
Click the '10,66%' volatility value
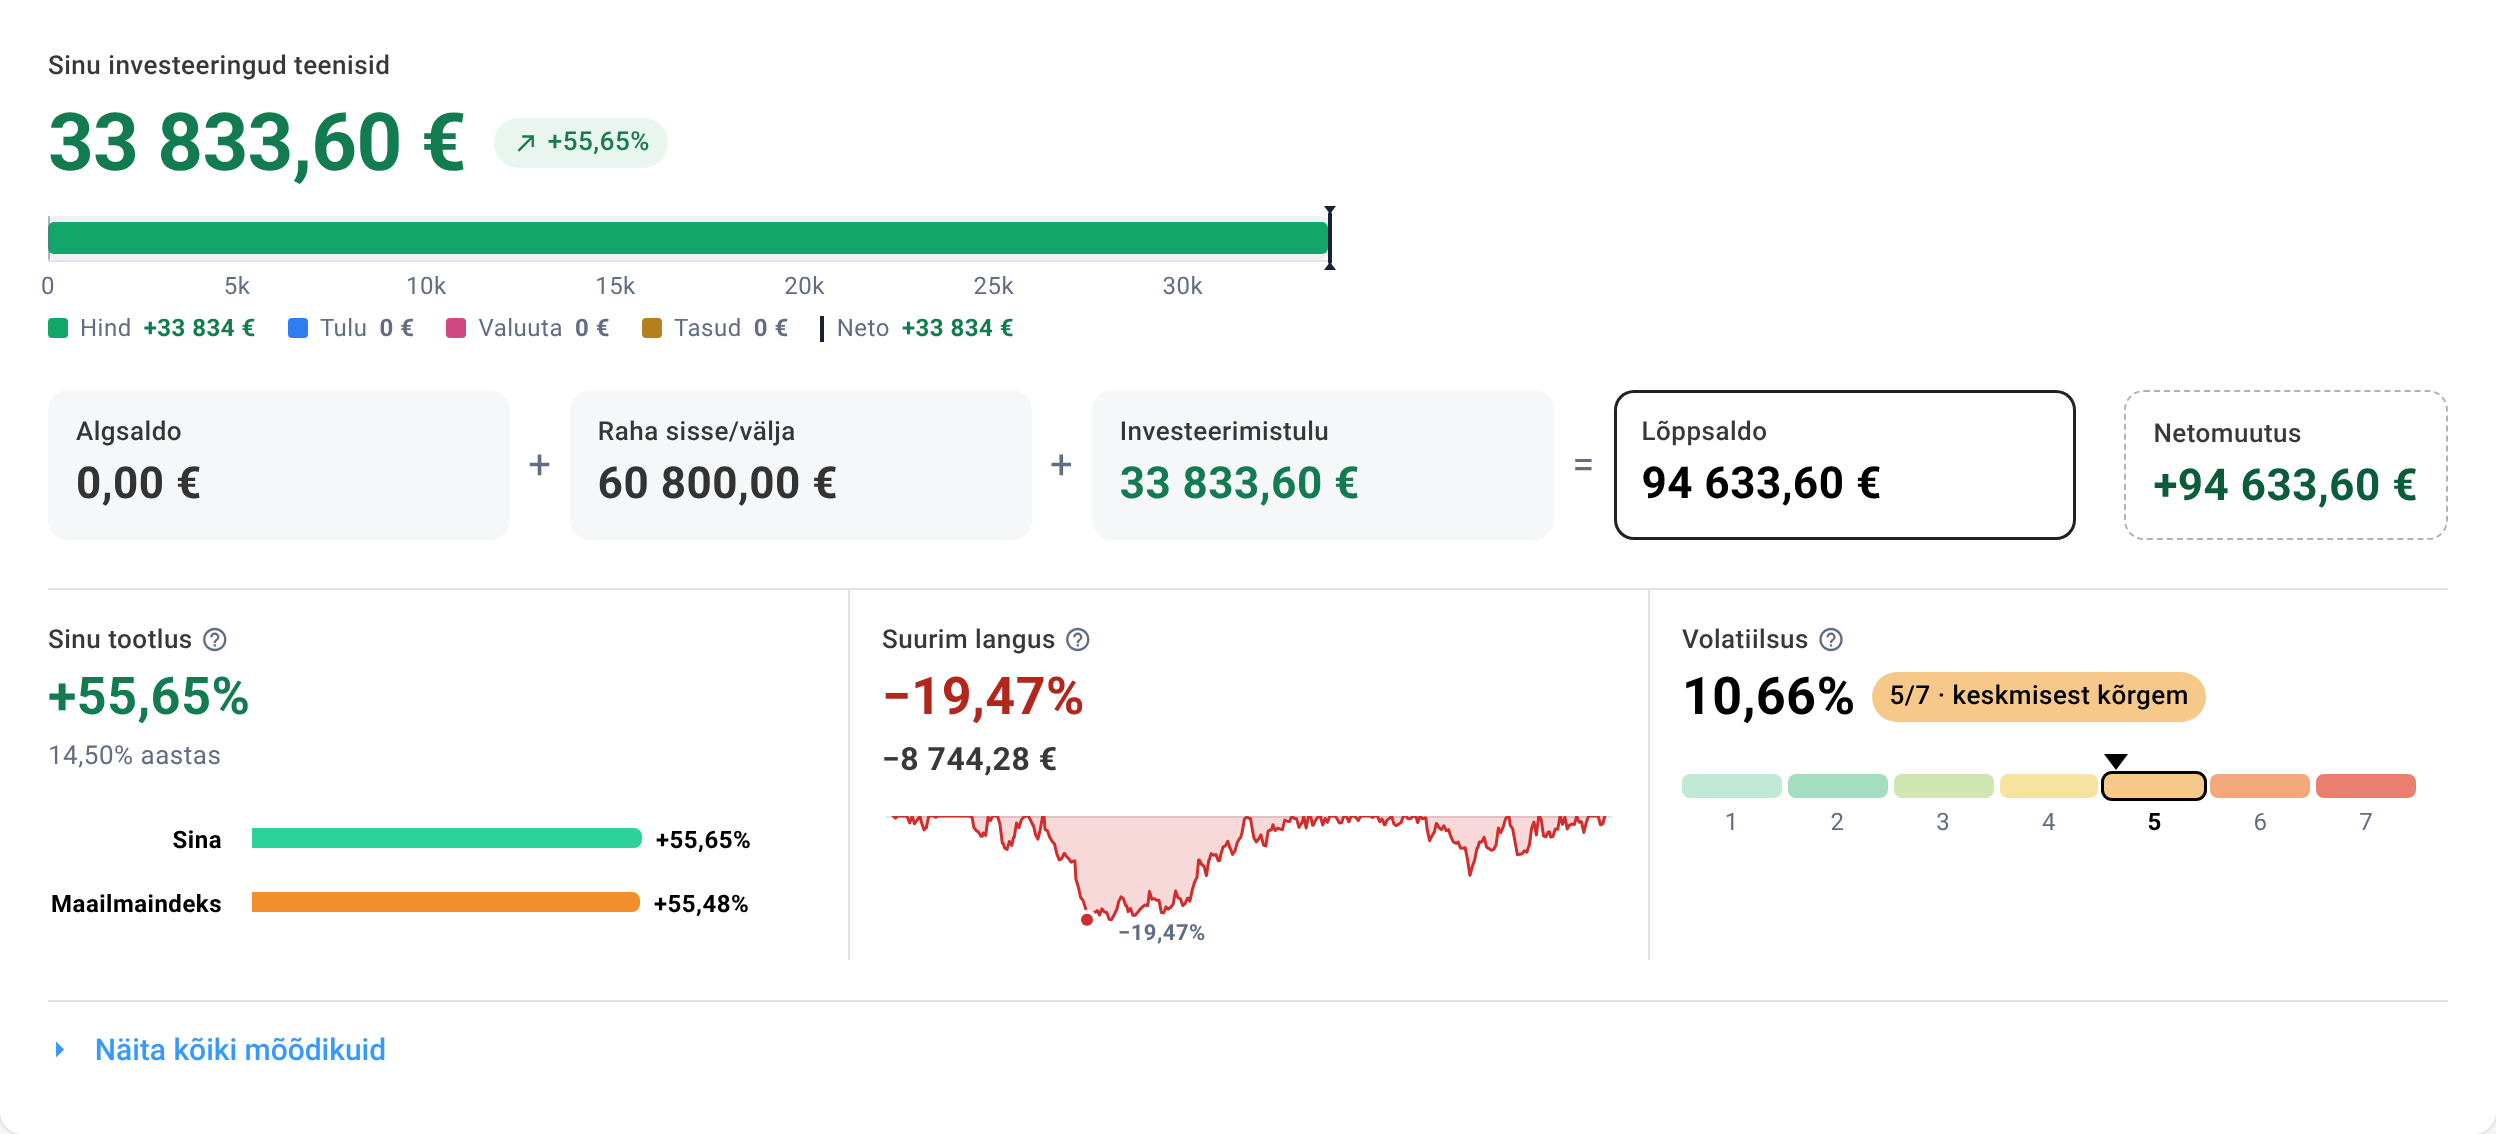click(x=1768, y=696)
